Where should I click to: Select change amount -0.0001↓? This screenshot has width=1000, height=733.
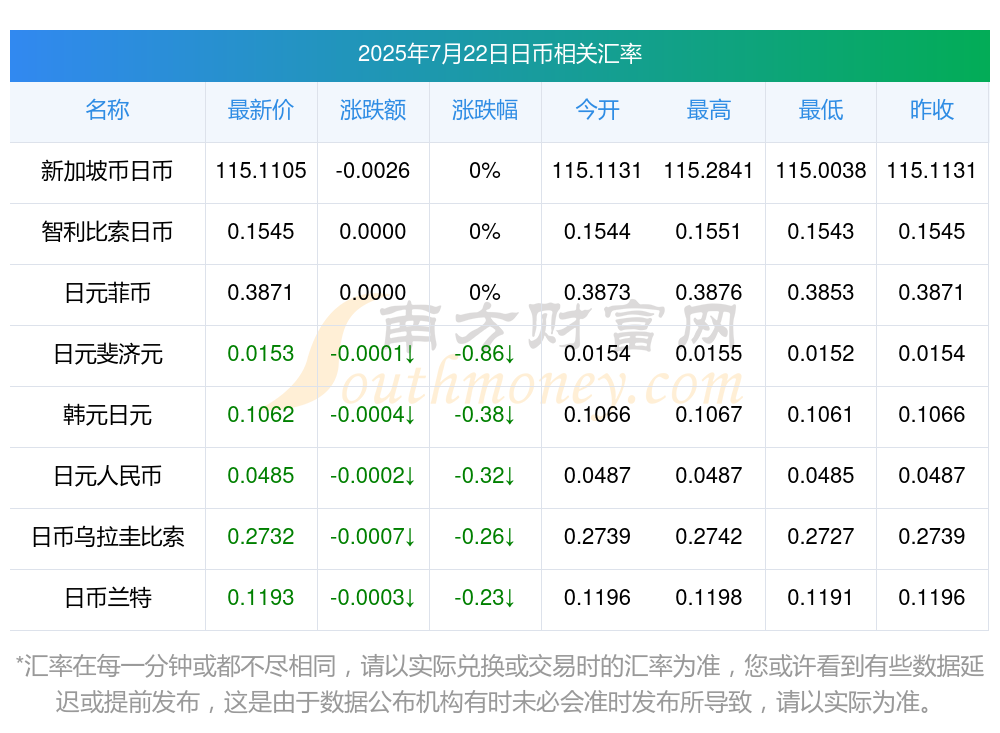coord(372,353)
